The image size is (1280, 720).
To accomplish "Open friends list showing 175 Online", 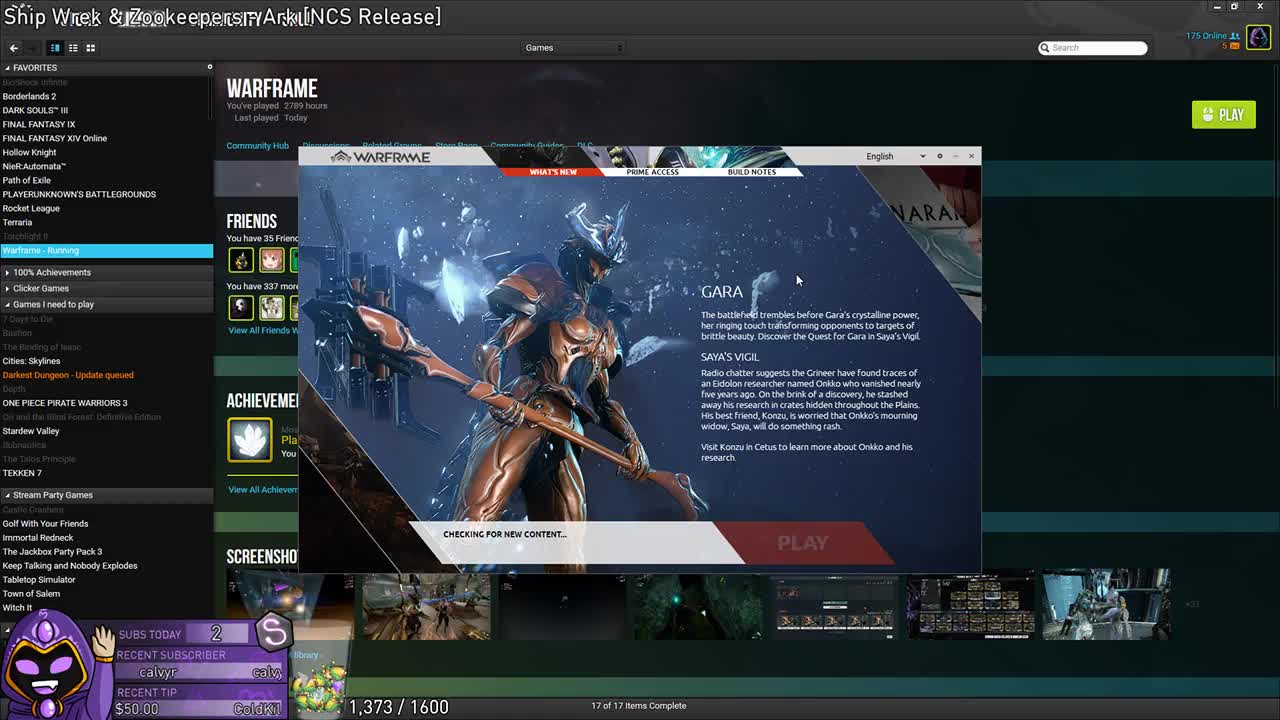I will point(1213,36).
